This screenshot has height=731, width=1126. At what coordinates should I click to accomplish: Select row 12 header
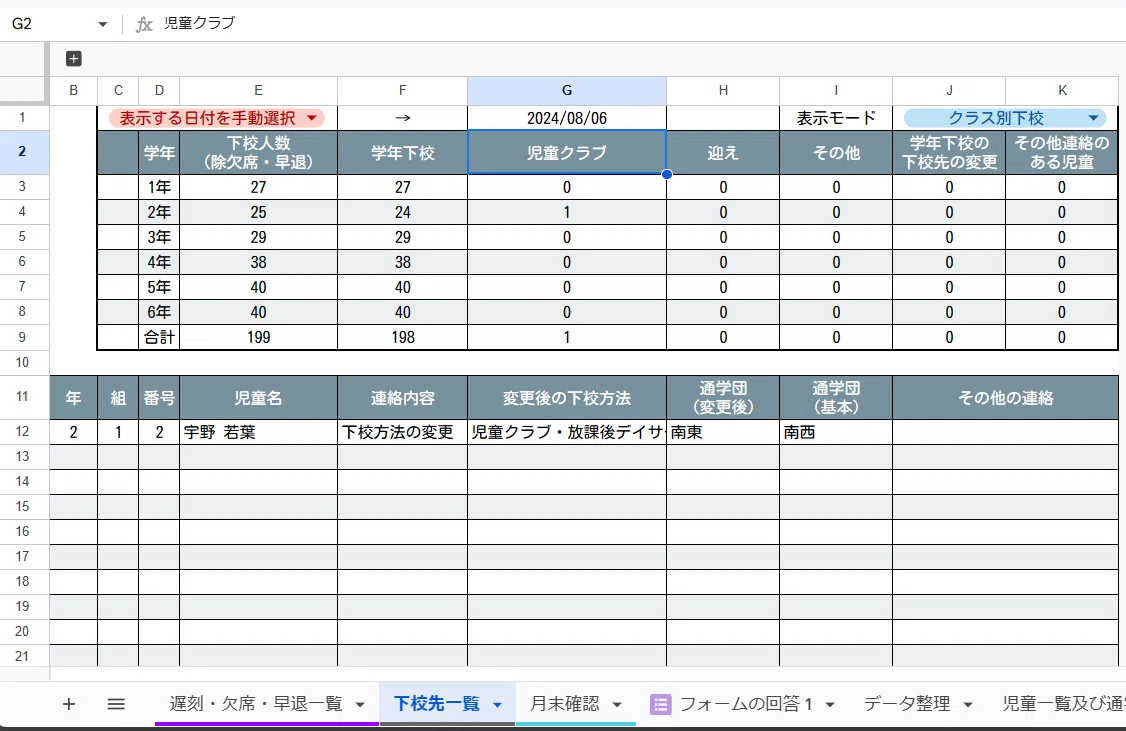22,432
